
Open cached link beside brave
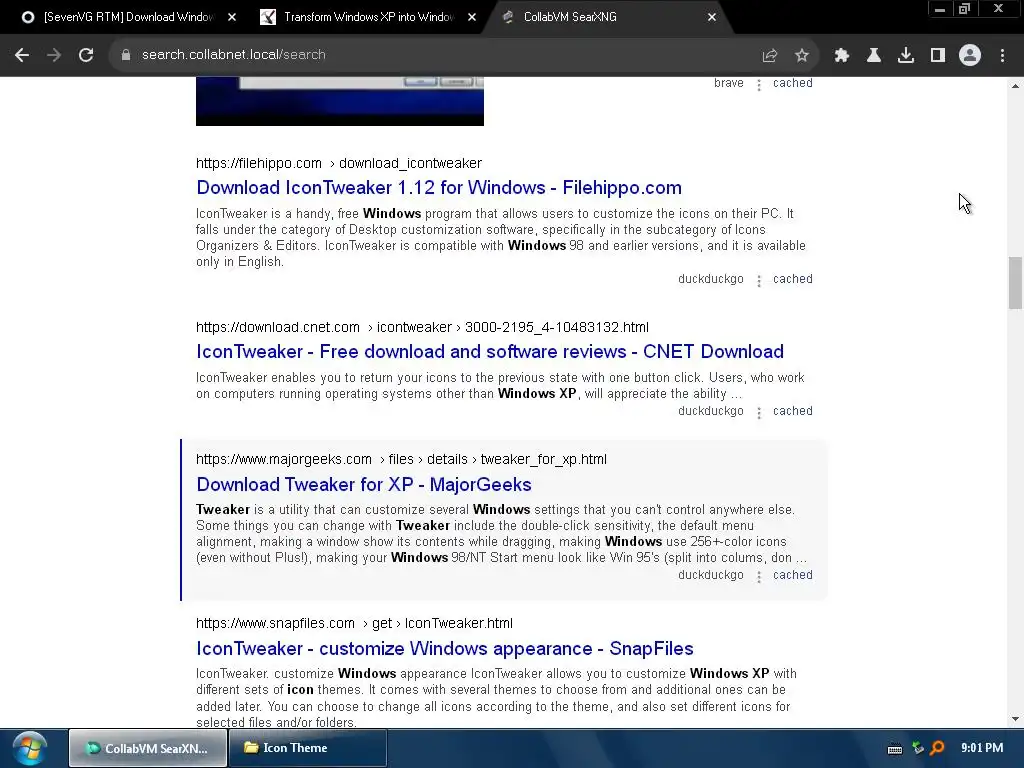[x=793, y=83]
